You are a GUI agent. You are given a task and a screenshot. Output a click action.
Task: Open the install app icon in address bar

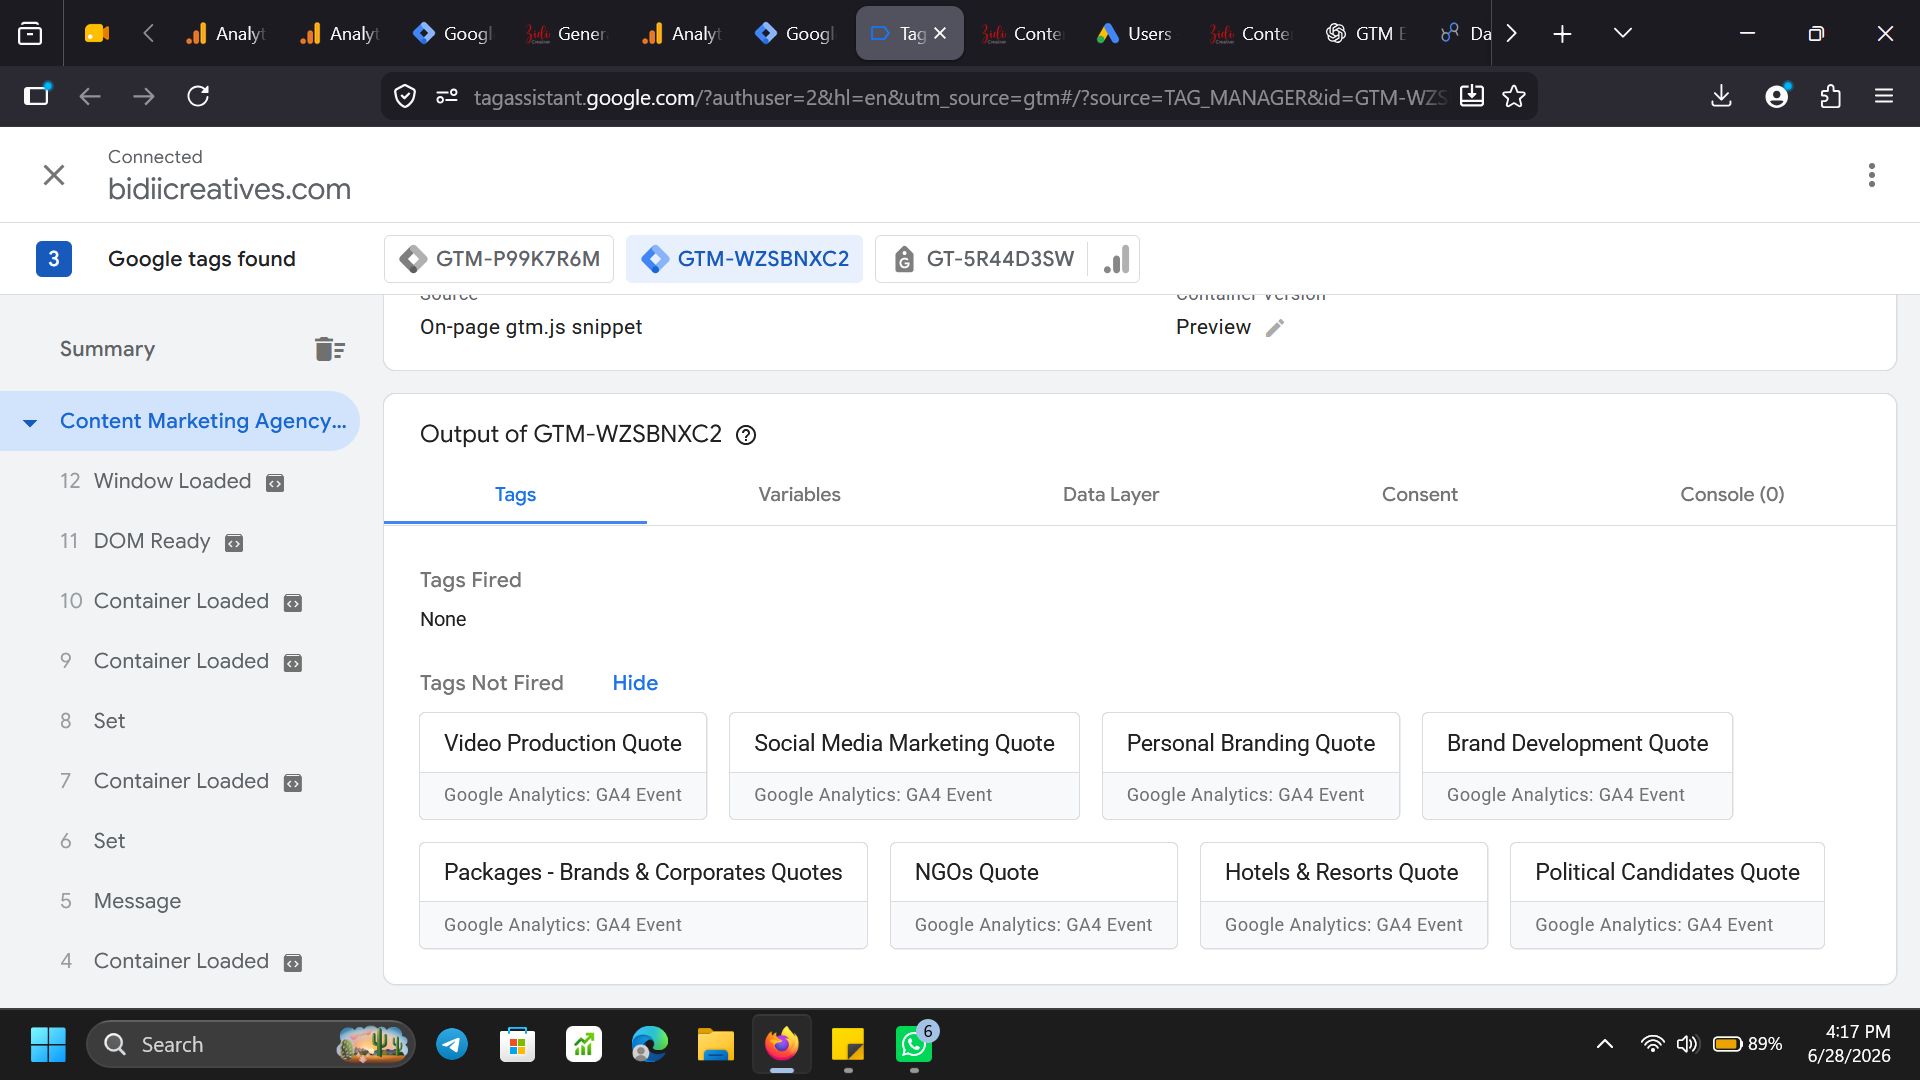(x=1472, y=96)
